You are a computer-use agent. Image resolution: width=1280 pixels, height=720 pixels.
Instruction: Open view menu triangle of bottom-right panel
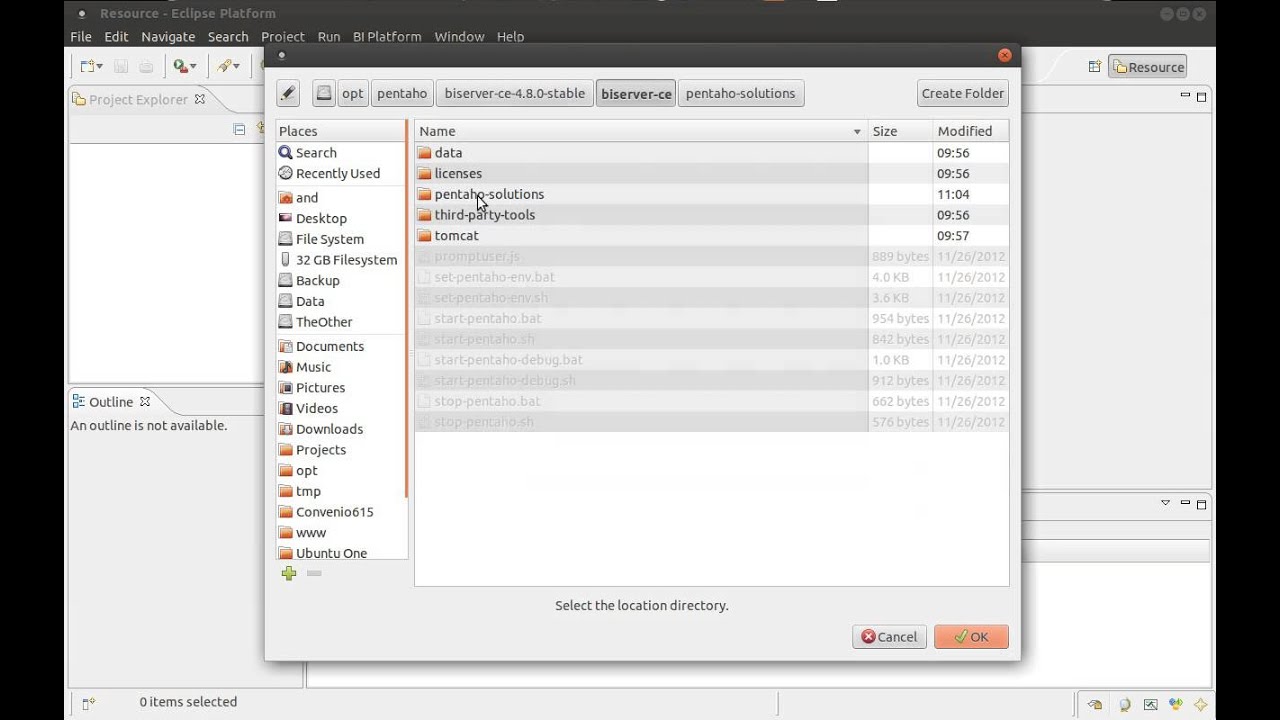point(1165,503)
